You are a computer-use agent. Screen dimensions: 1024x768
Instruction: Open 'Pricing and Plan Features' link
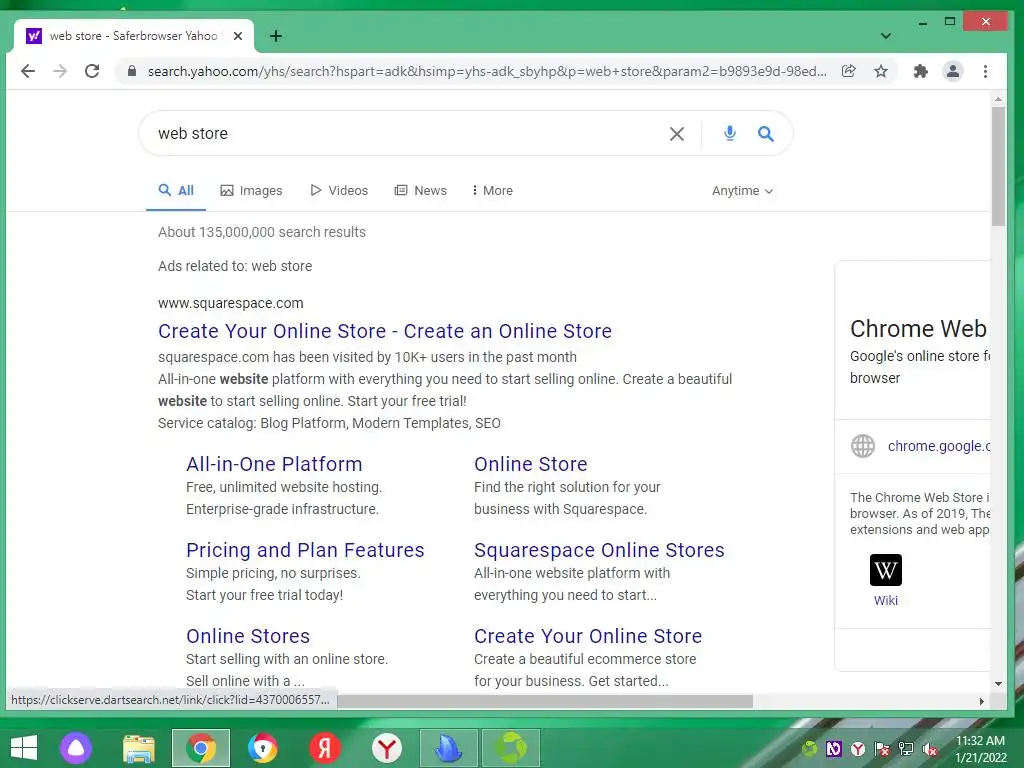pyautogui.click(x=305, y=550)
